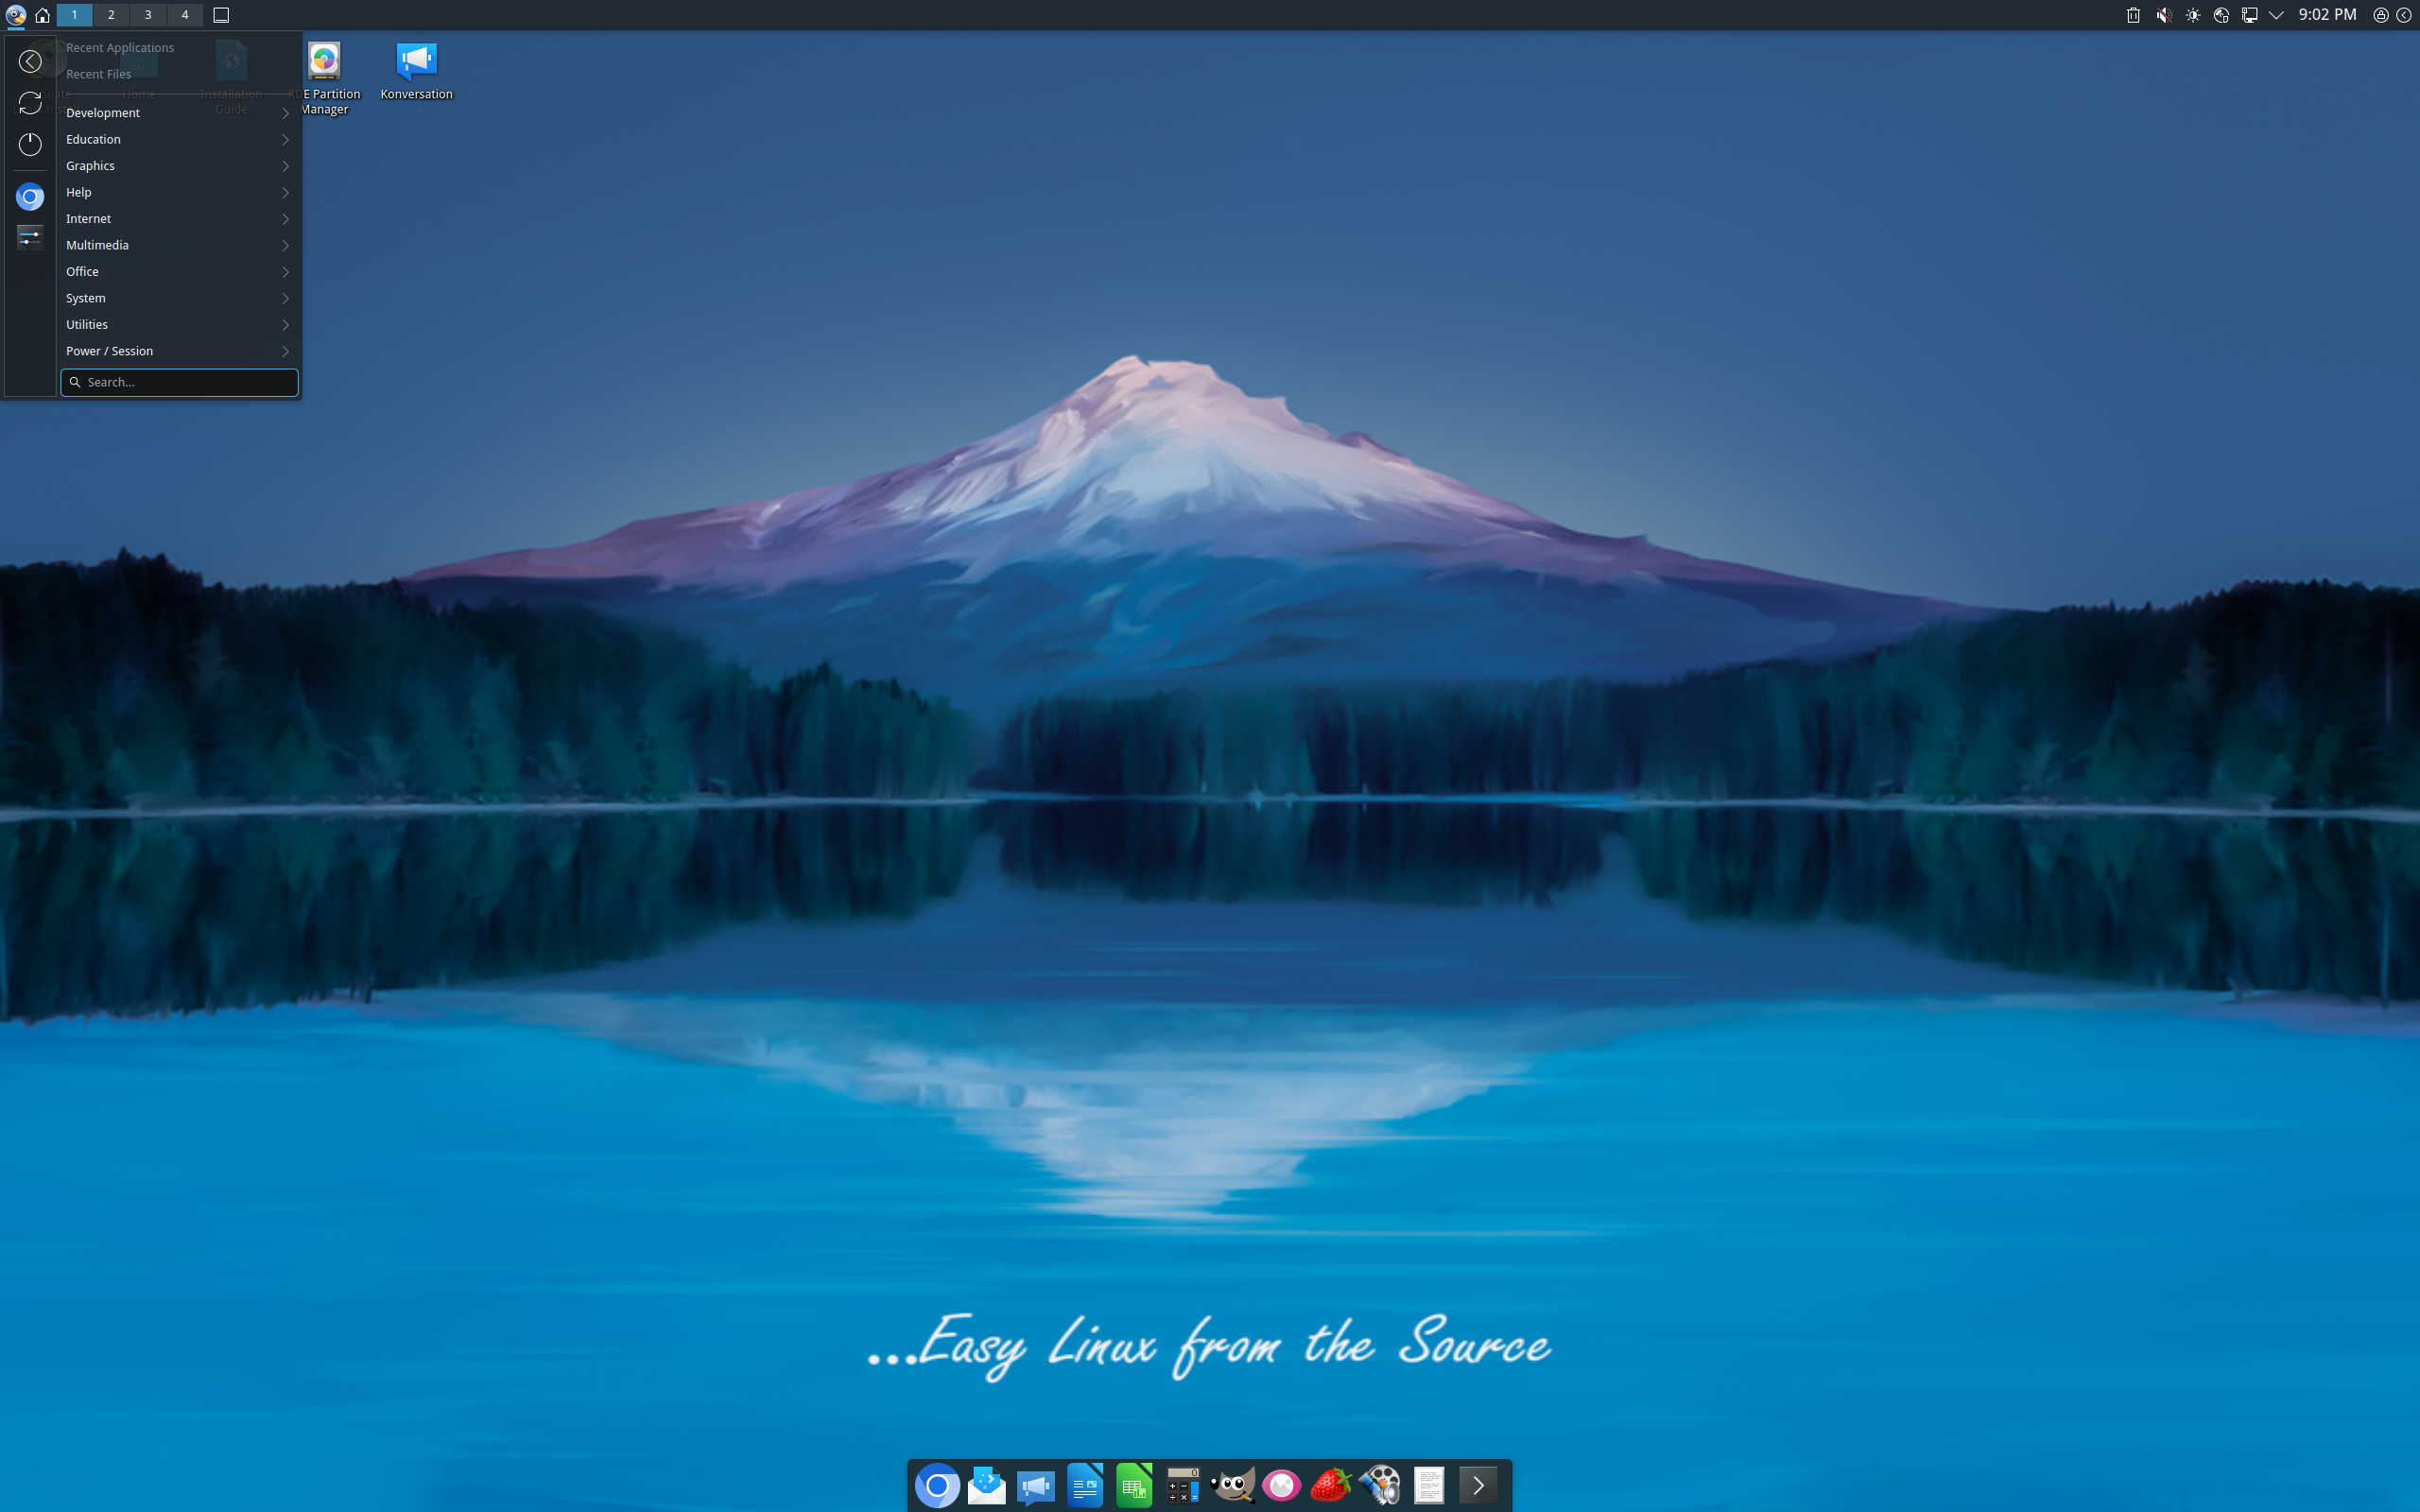Switch to virtual desktop 4
Screen dimensions: 2420x1512
[184, 15]
